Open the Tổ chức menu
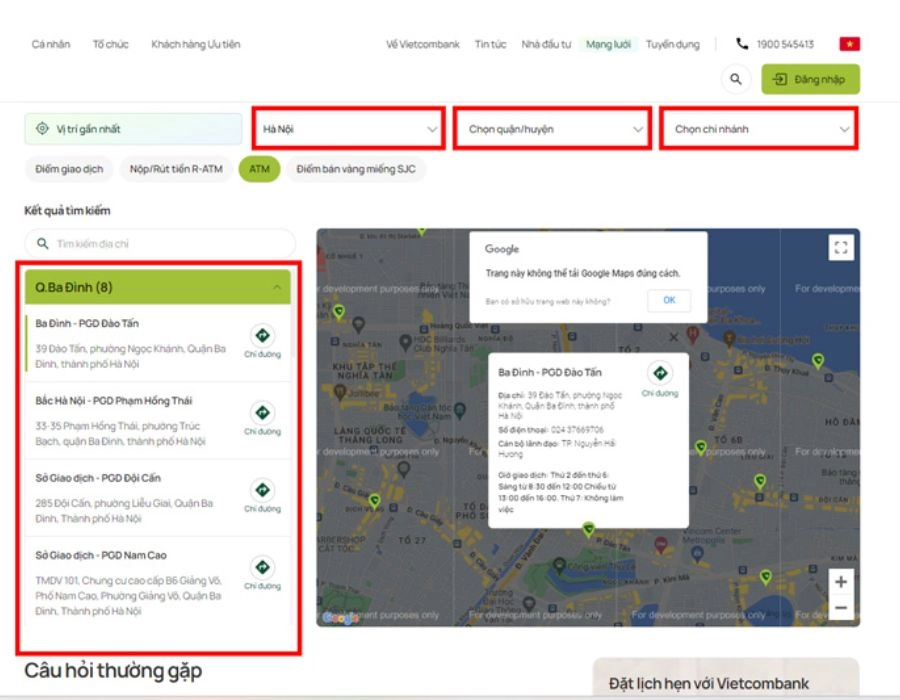Screen dimensions: 900x700 (111, 44)
